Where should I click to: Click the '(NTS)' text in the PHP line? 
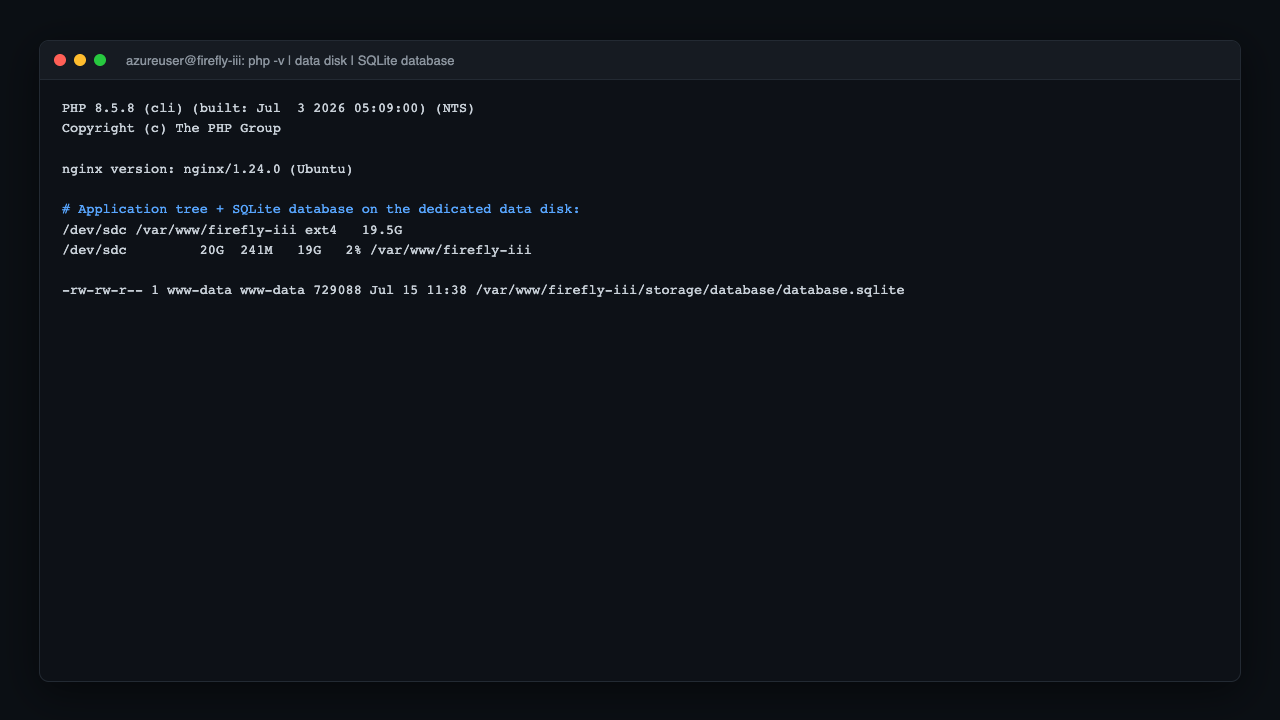click(x=455, y=108)
